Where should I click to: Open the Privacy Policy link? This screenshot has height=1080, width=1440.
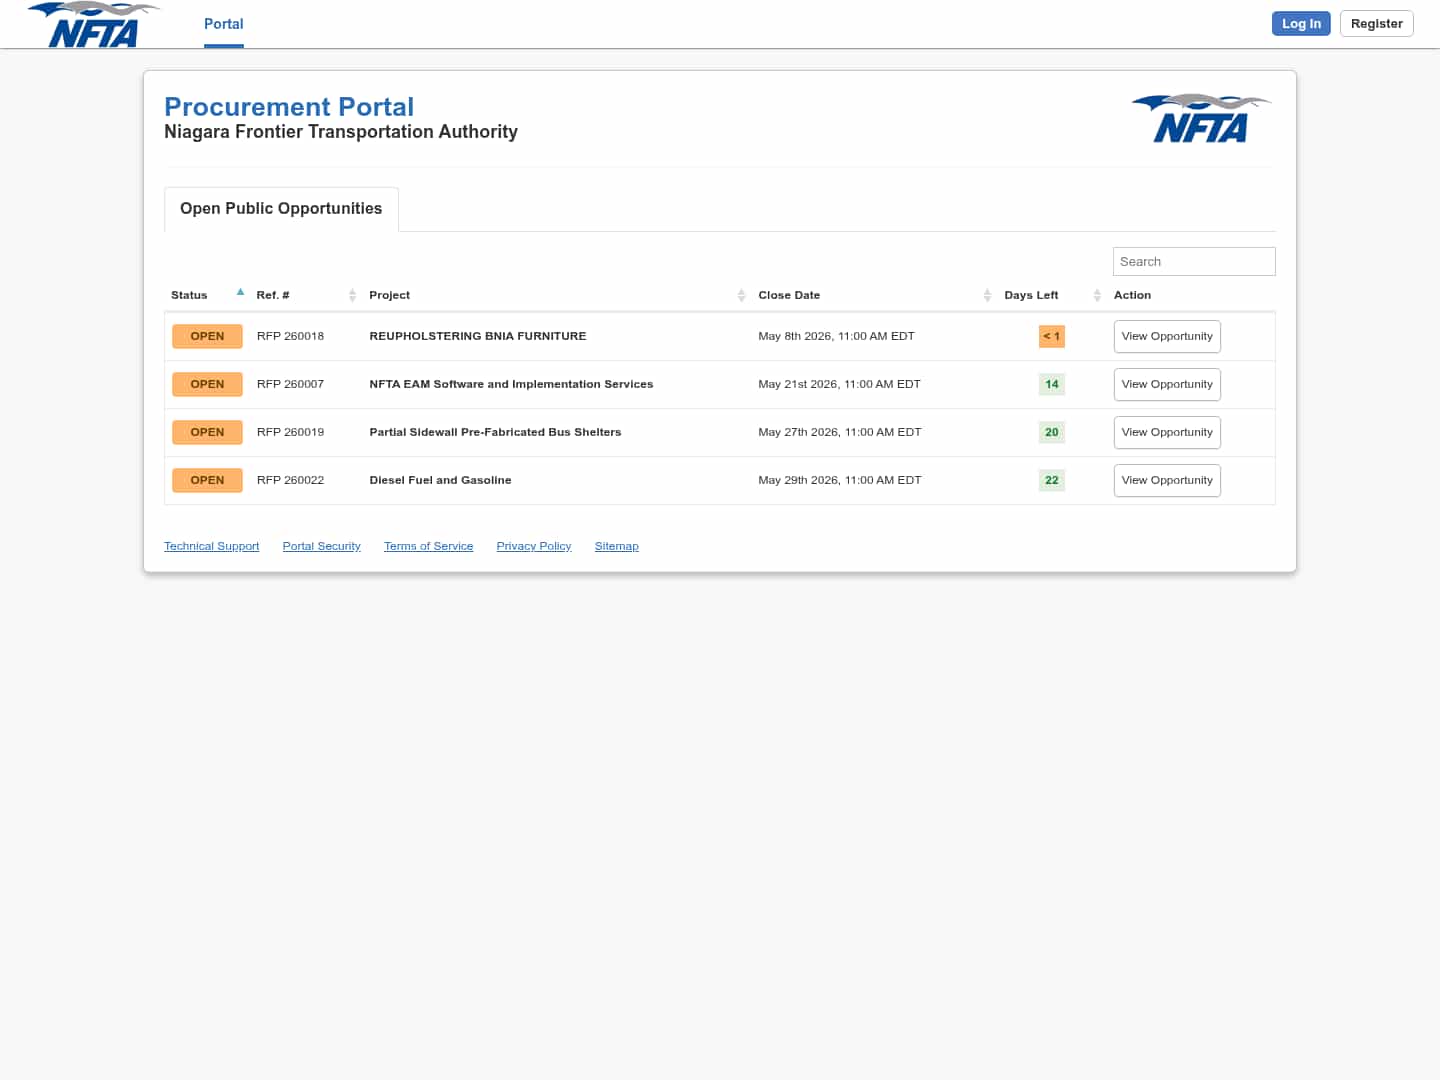click(x=534, y=546)
